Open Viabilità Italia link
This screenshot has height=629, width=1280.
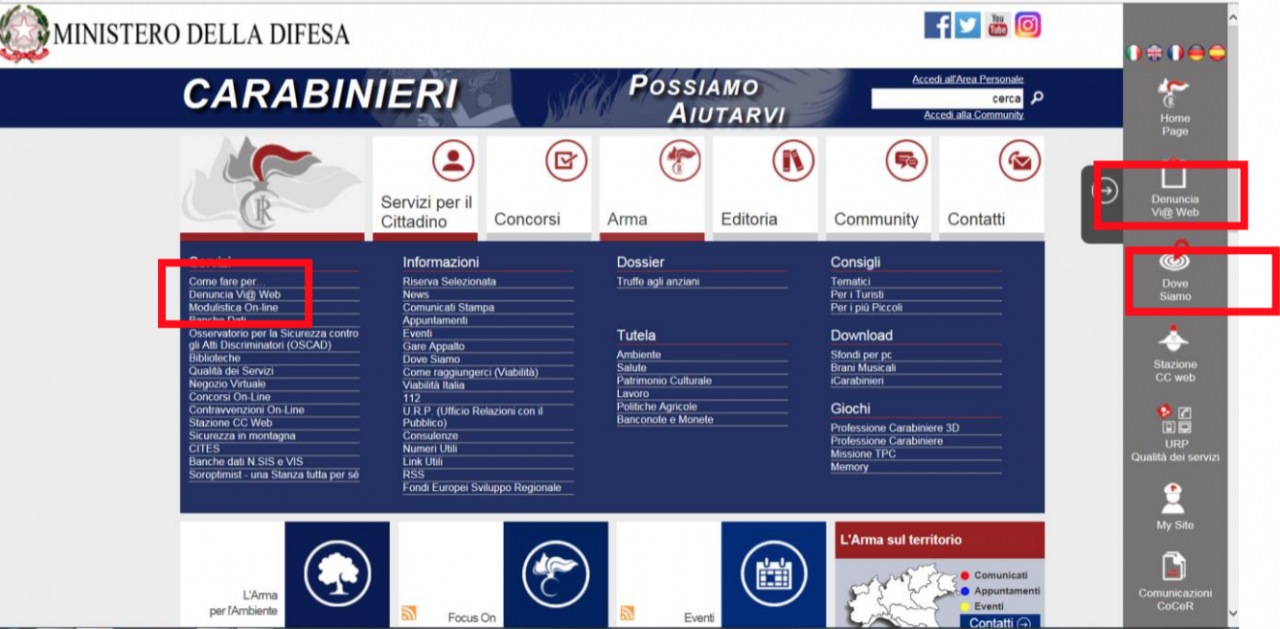click(434, 385)
